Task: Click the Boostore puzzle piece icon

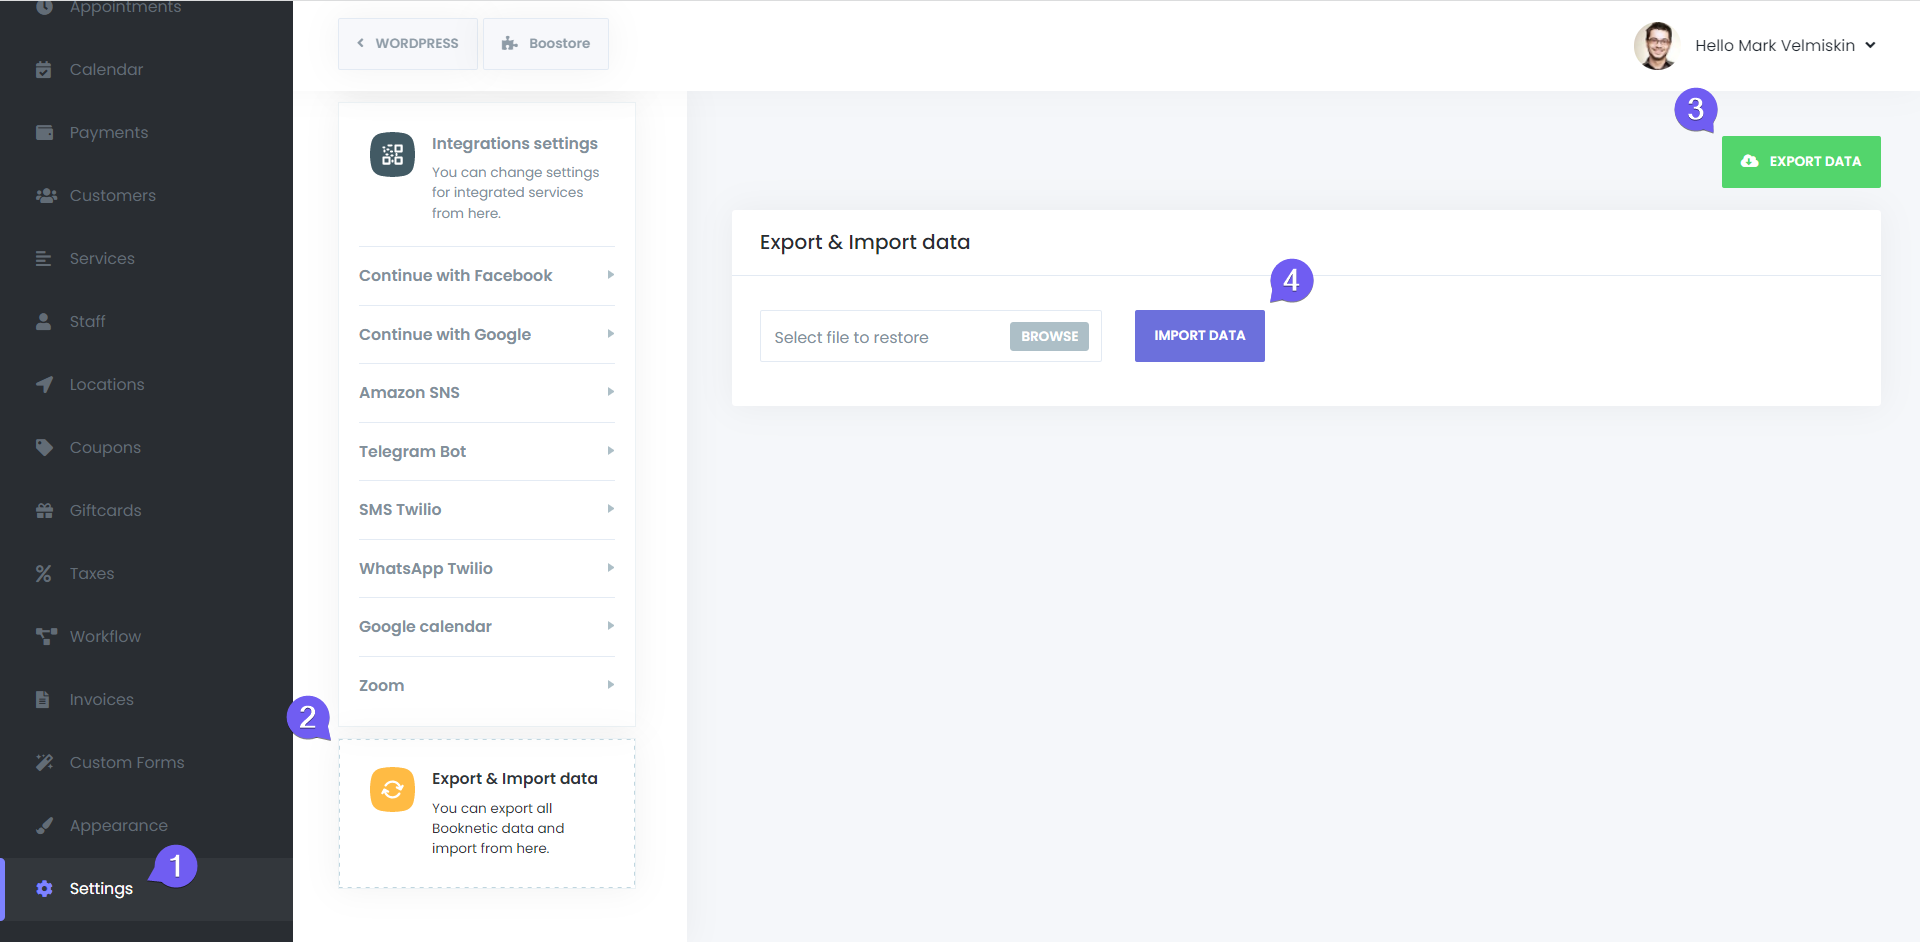Action: click(x=510, y=43)
